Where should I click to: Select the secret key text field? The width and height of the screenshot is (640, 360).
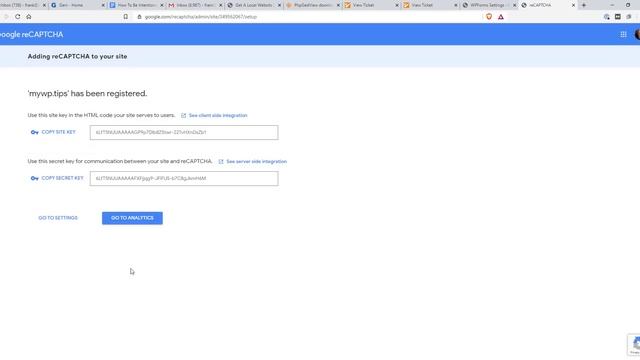coord(184,178)
